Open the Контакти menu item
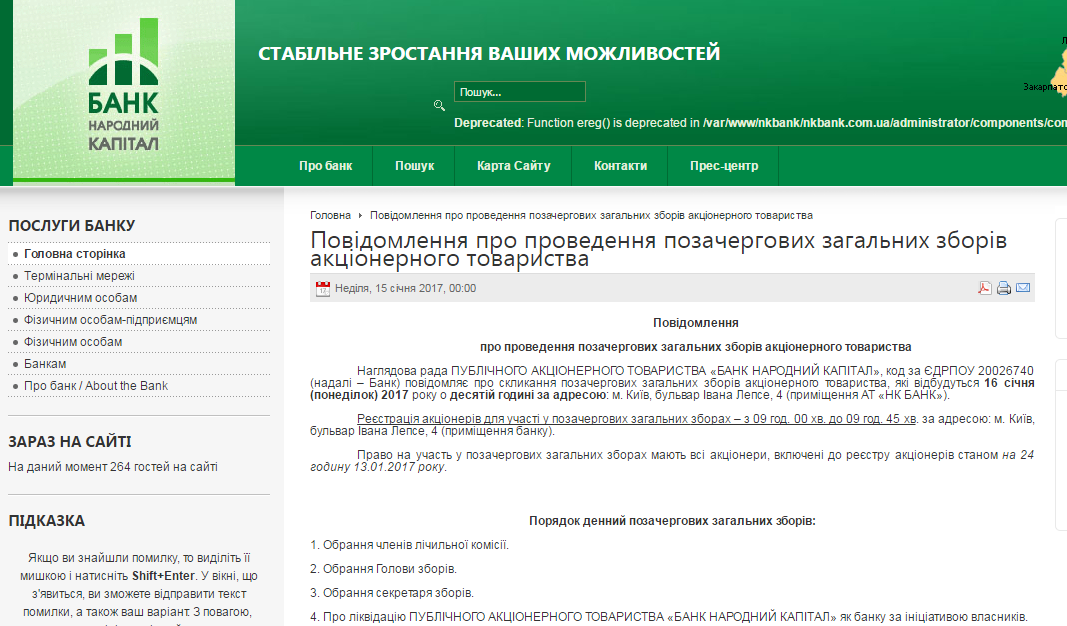The width and height of the screenshot is (1067, 626). [621, 165]
